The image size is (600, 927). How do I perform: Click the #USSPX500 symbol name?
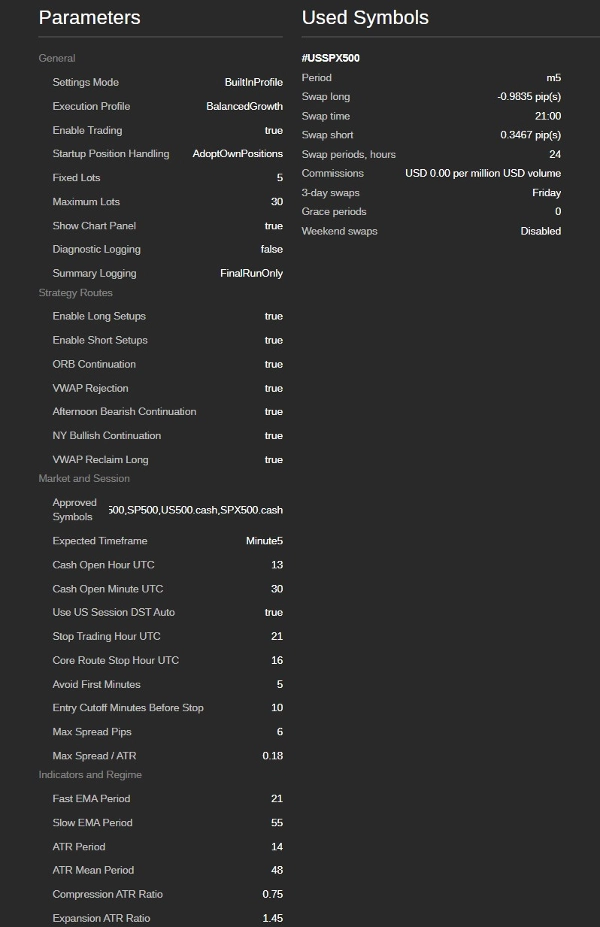pos(330,58)
